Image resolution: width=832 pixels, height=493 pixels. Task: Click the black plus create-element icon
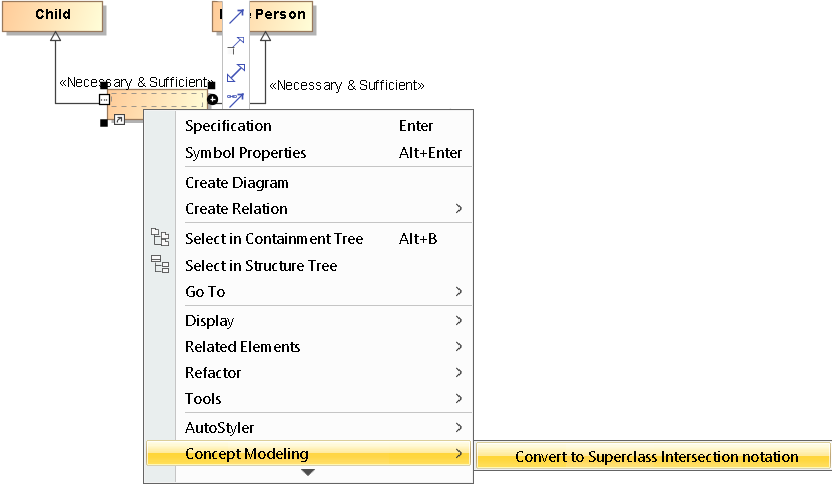(213, 99)
